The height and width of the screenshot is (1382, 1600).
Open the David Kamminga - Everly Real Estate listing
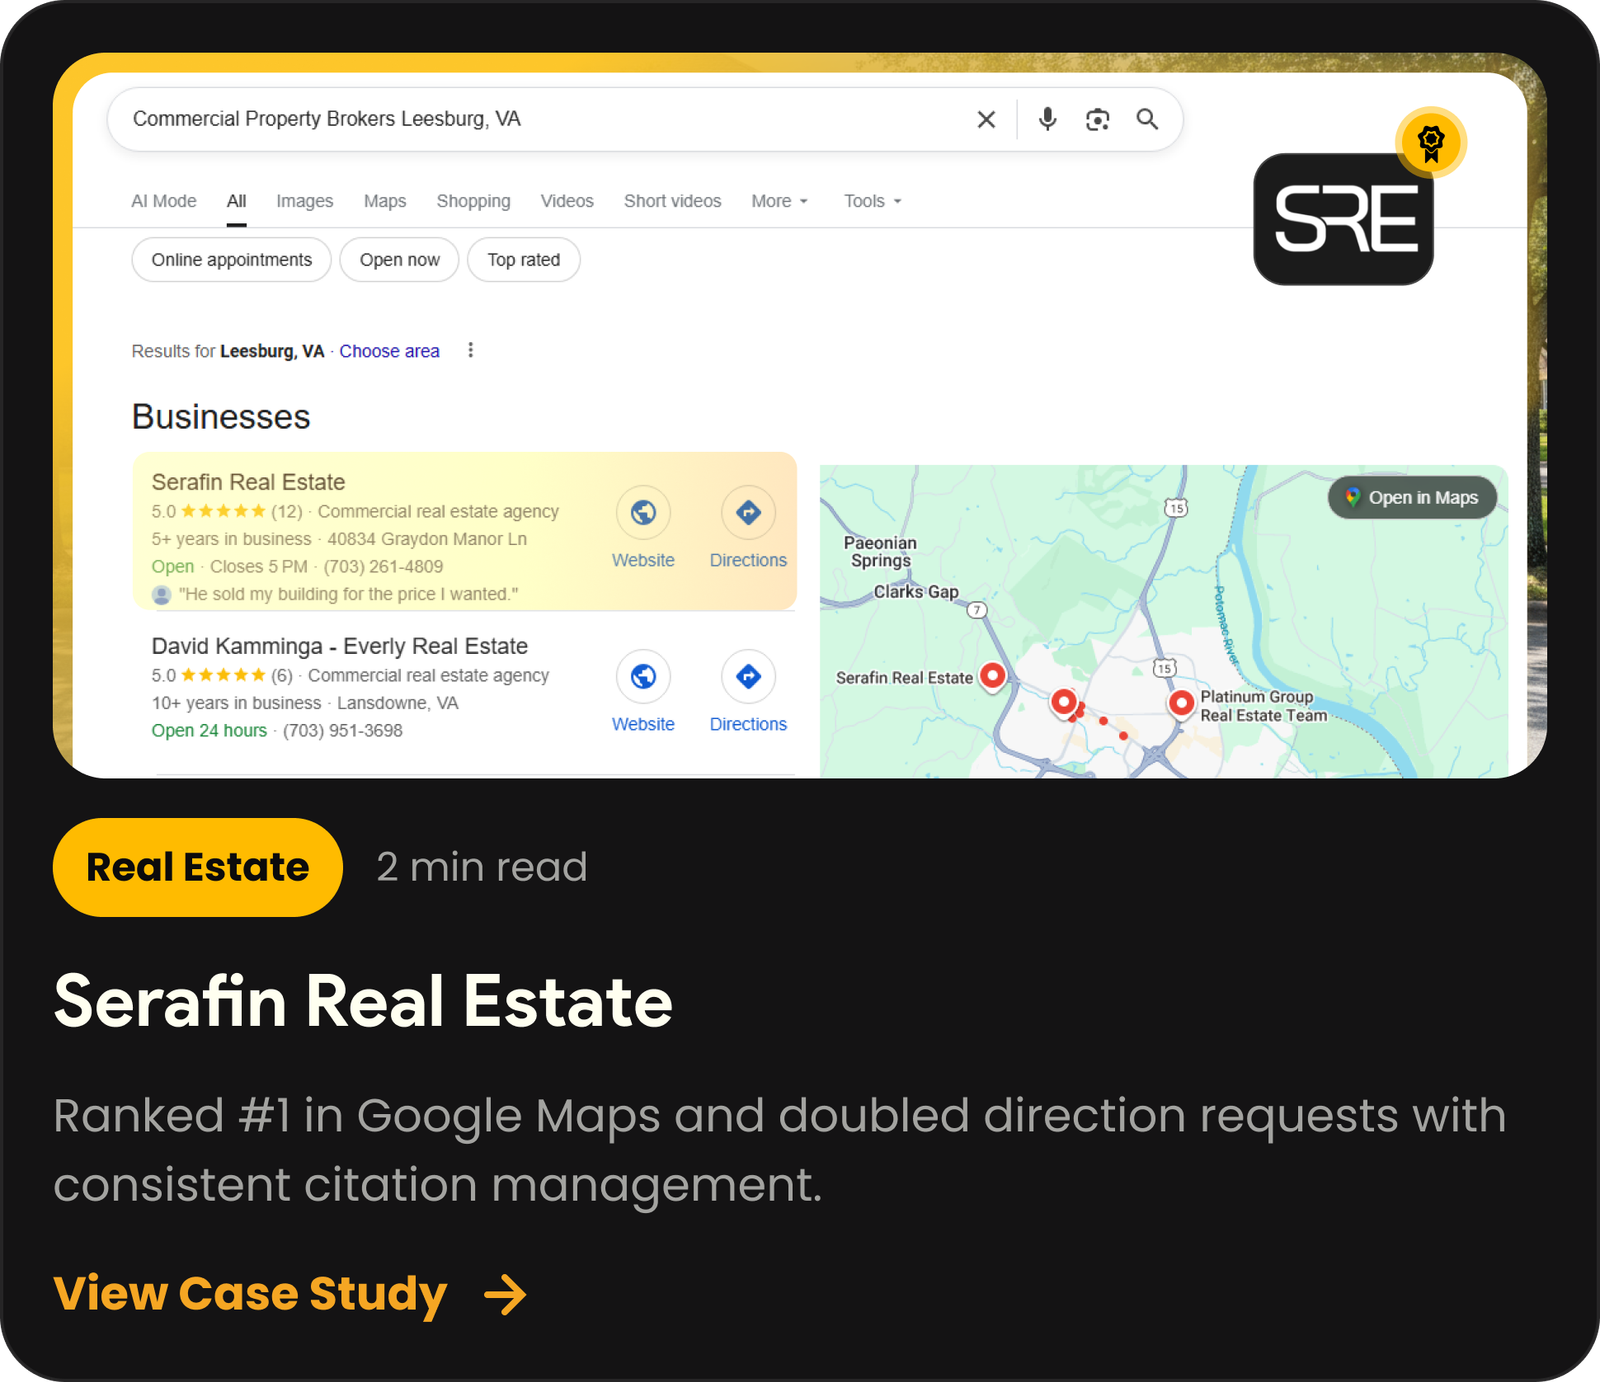(x=340, y=646)
